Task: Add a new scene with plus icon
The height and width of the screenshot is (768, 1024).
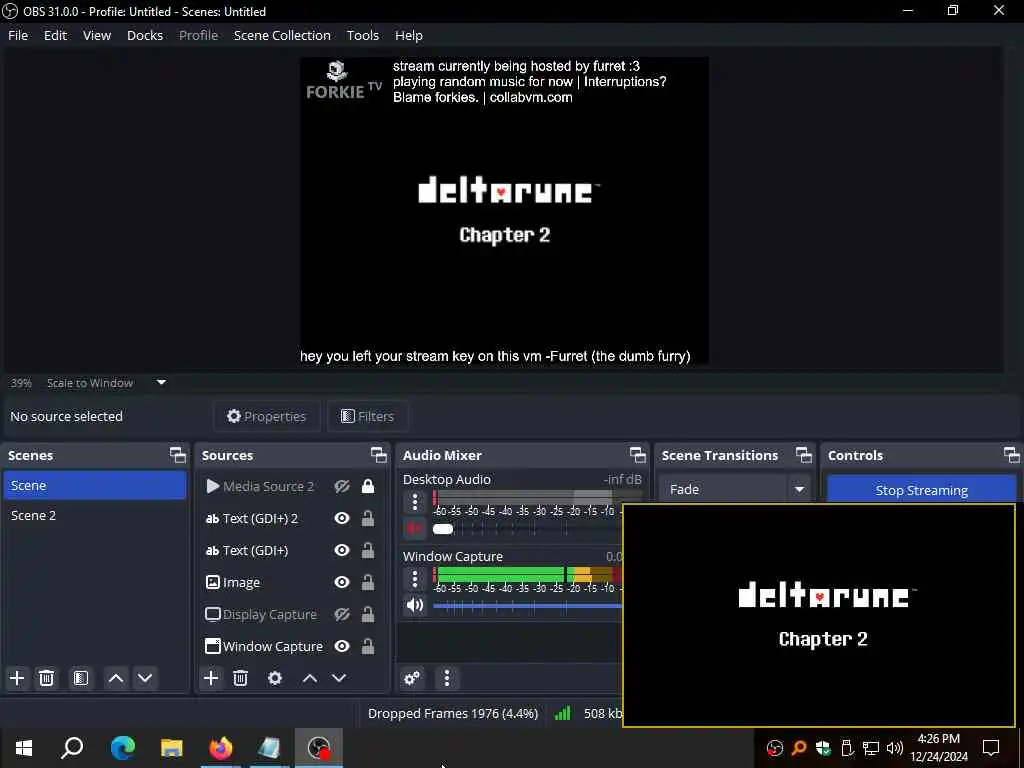Action: 17,678
